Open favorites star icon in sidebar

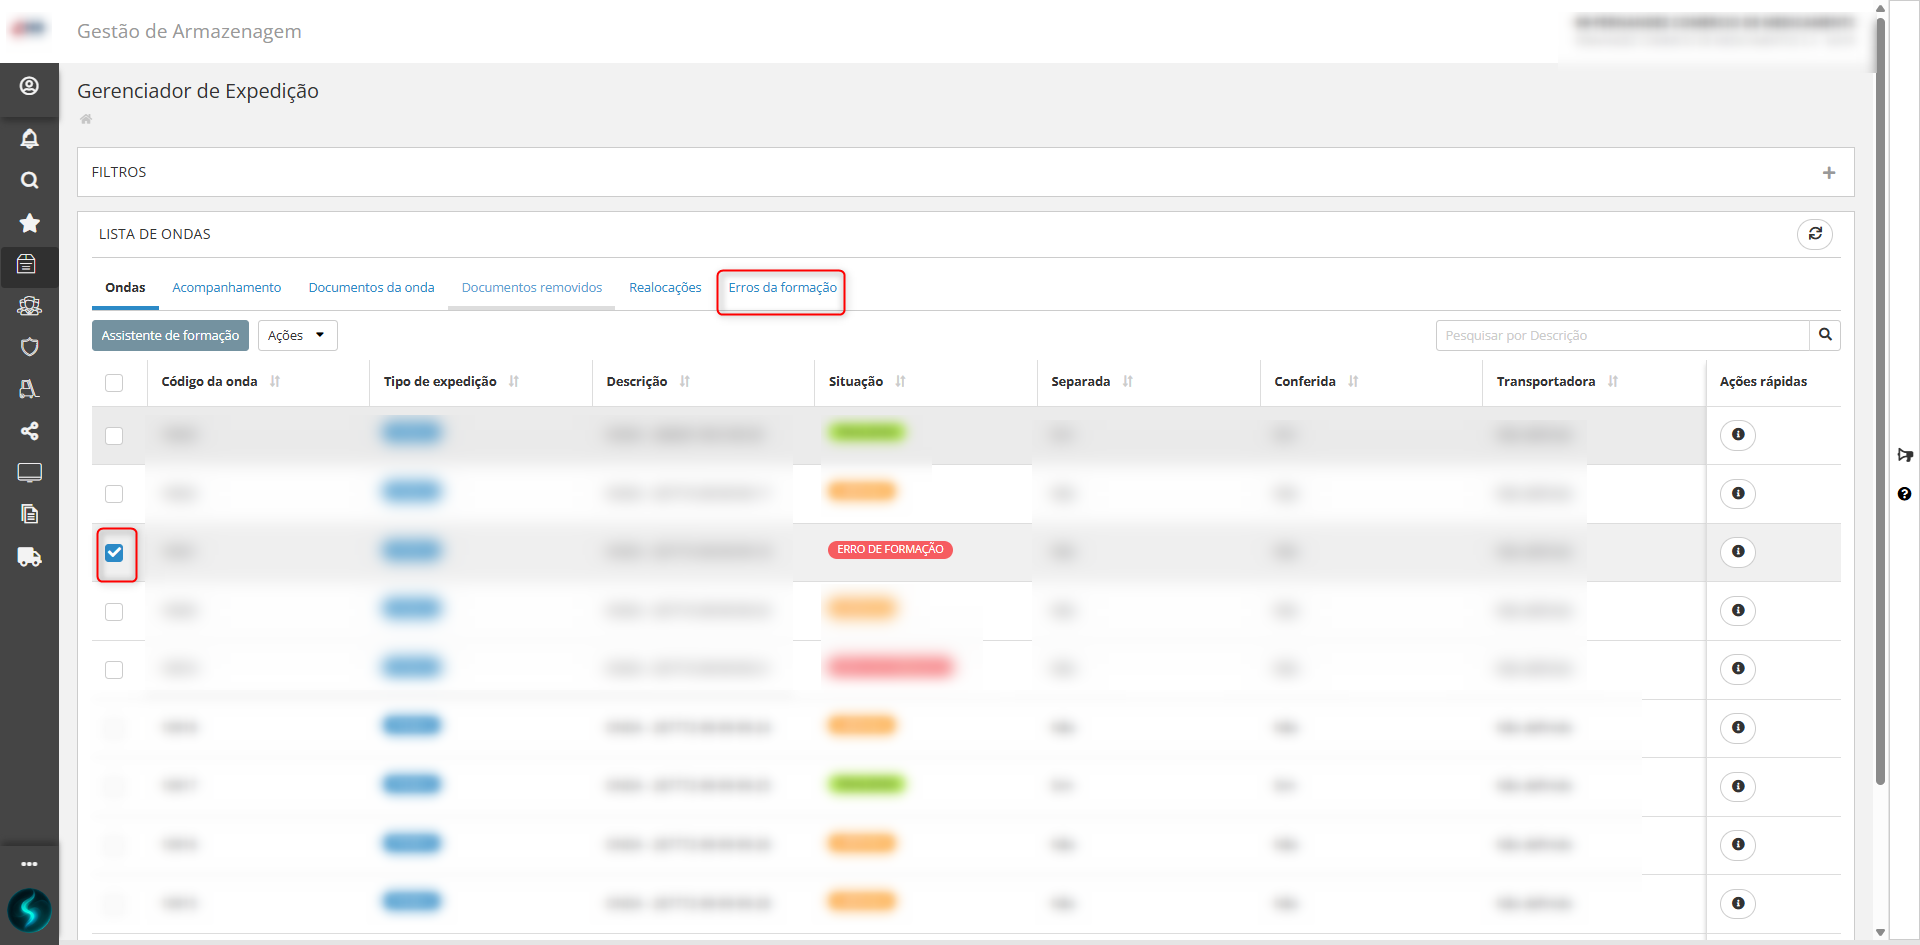tap(29, 222)
